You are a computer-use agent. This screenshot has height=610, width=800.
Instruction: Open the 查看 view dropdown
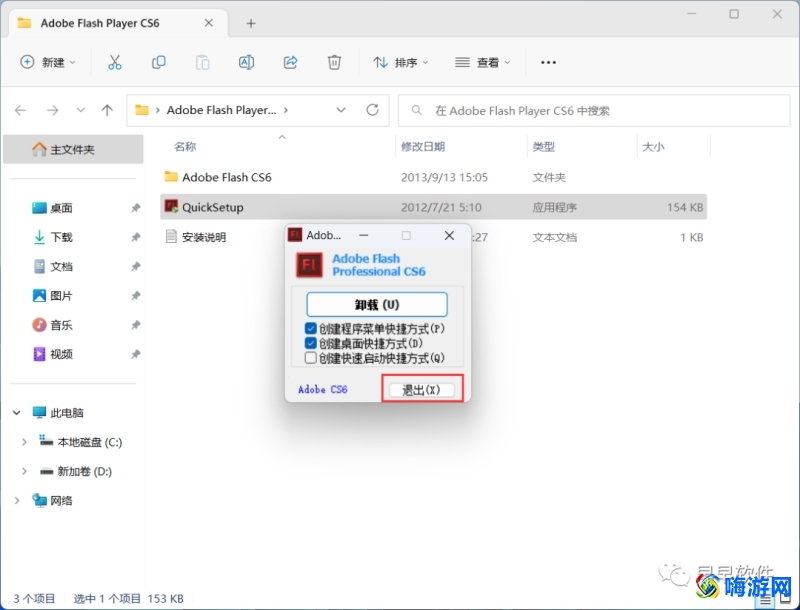tap(482, 62)
